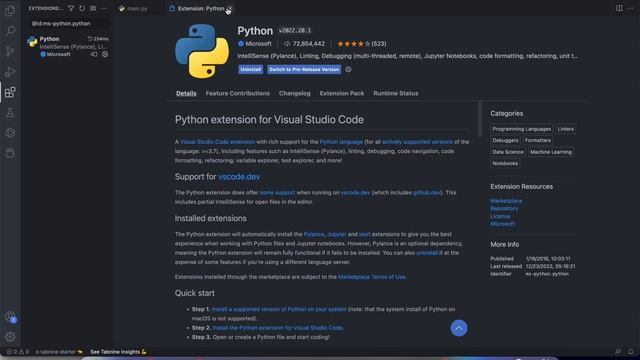Click the star rating (523)

coord(362,44)
